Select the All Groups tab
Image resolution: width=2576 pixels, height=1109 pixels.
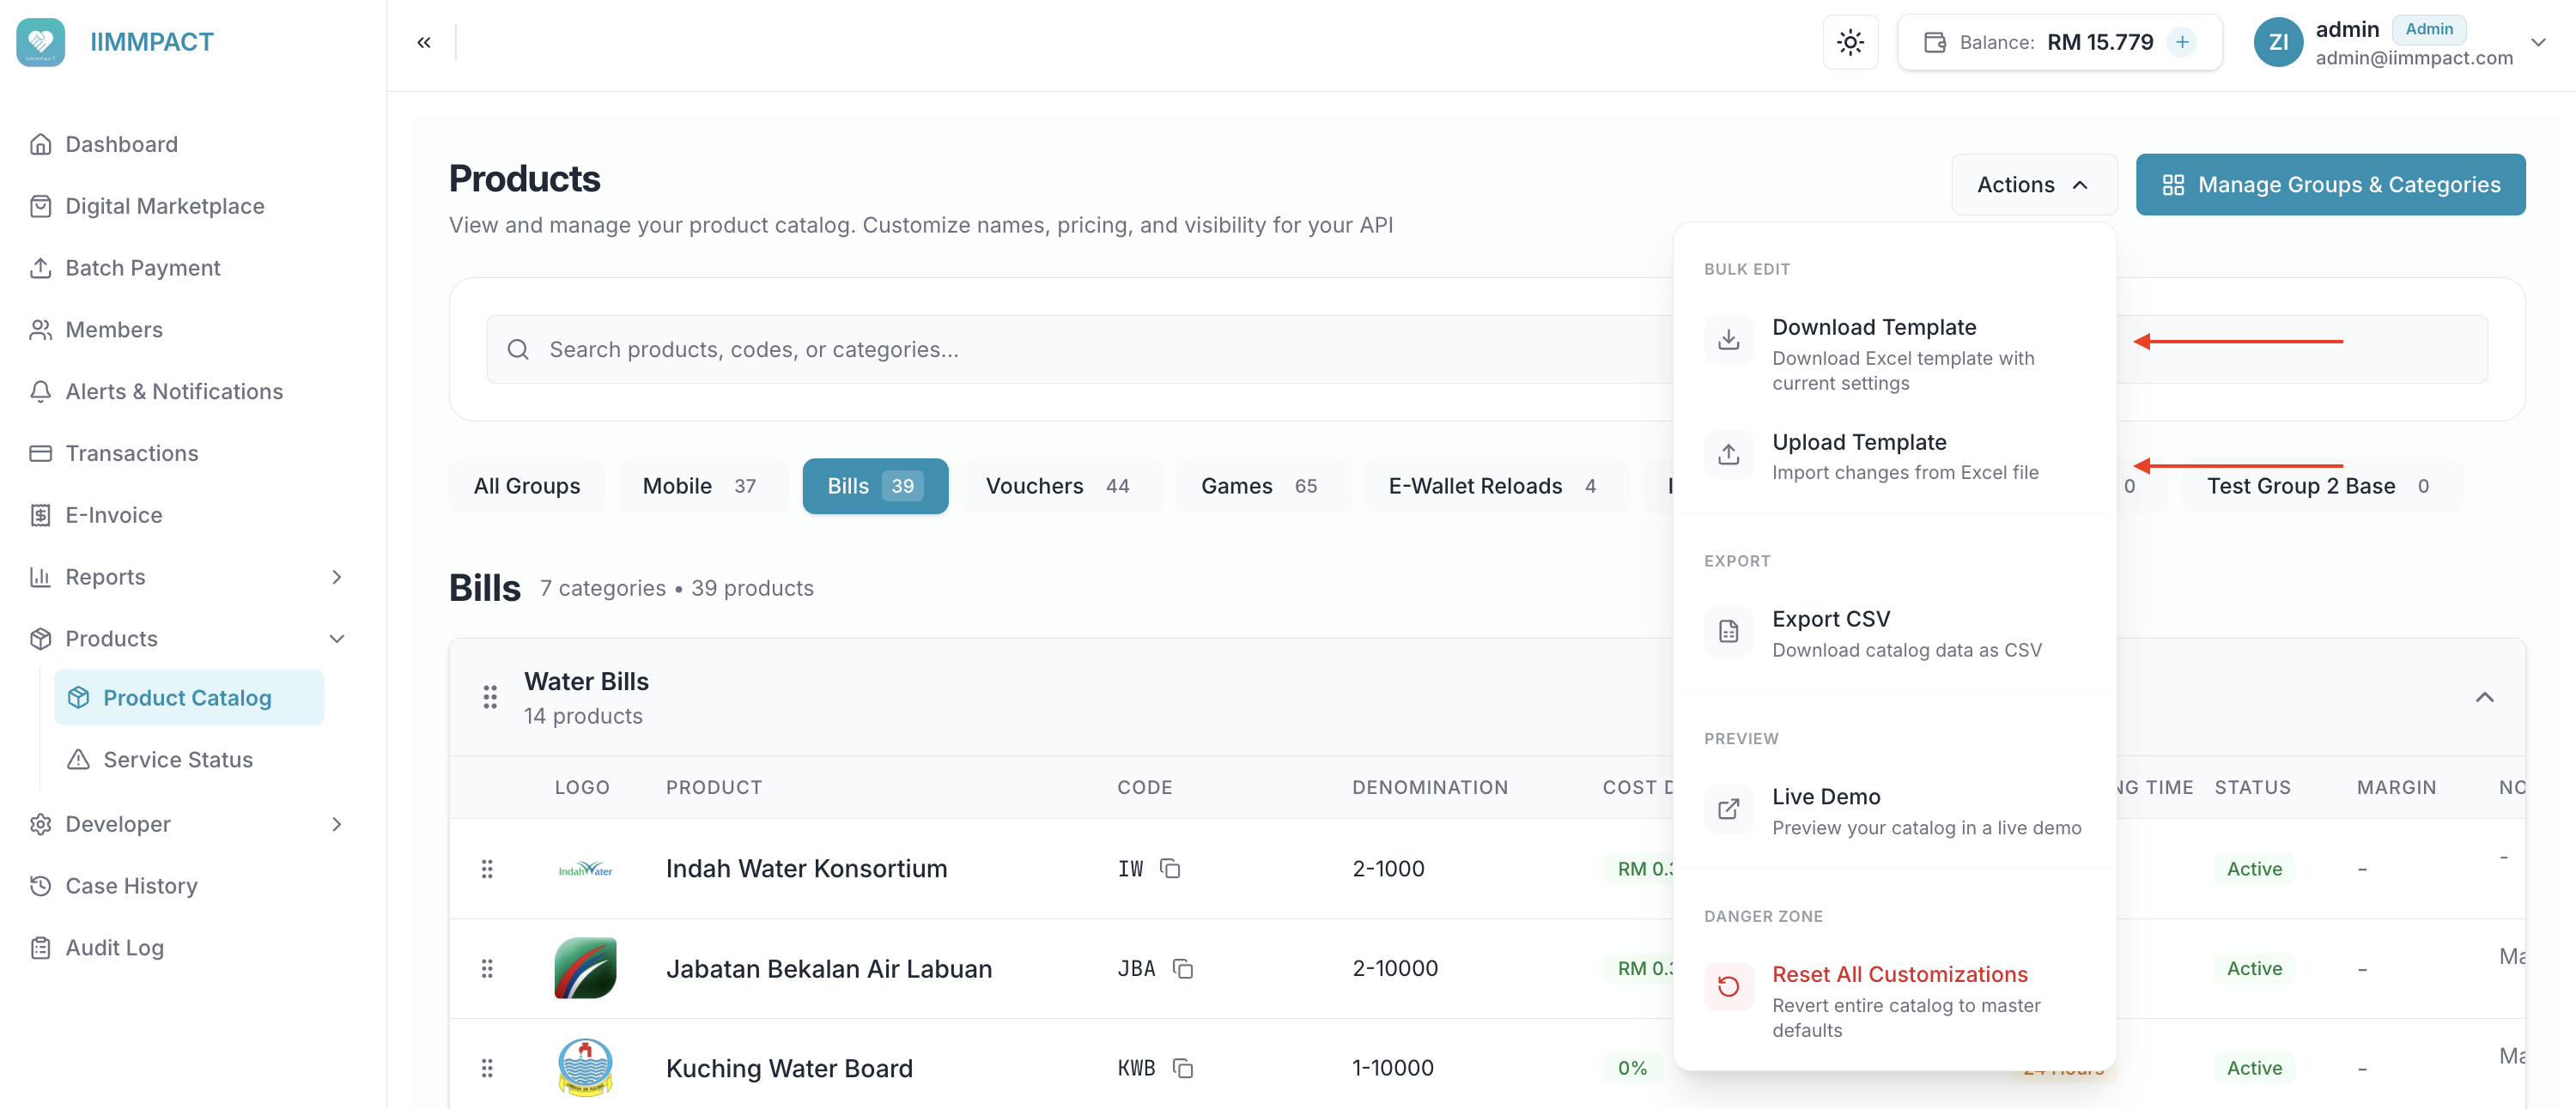tap(527, 486)
